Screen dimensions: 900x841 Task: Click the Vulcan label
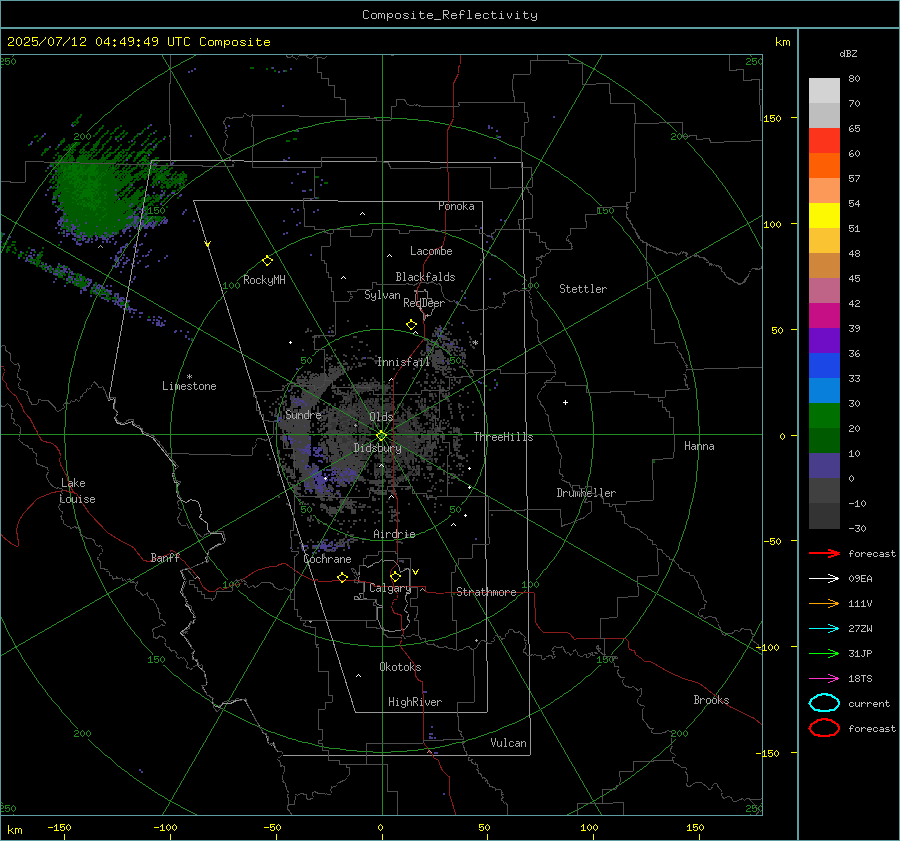[508, 743]
